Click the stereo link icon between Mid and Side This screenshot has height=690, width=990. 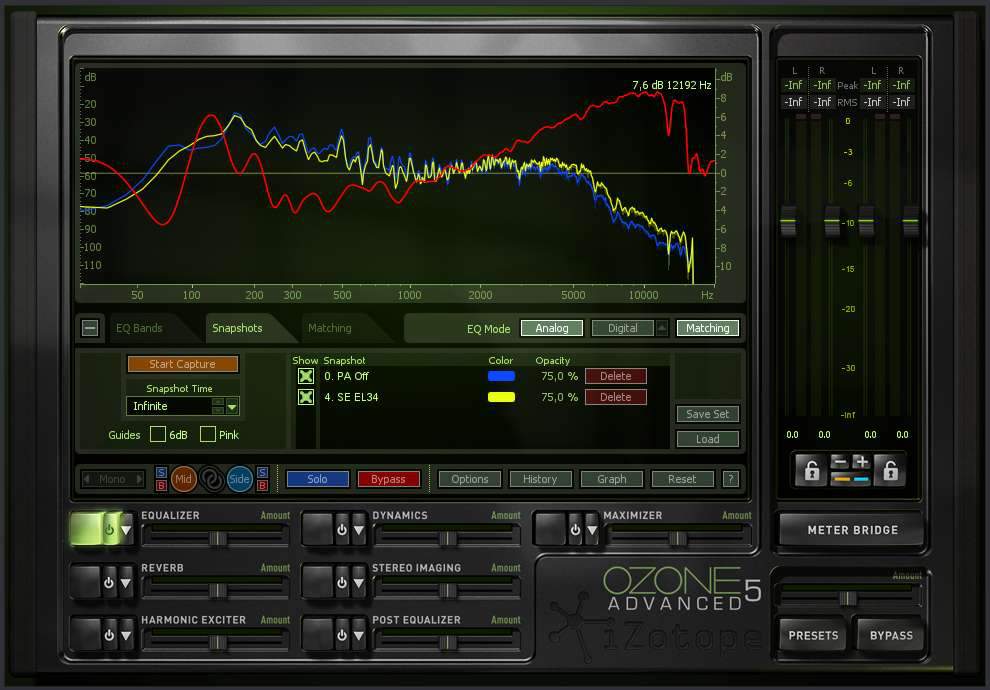click(212, 479)
